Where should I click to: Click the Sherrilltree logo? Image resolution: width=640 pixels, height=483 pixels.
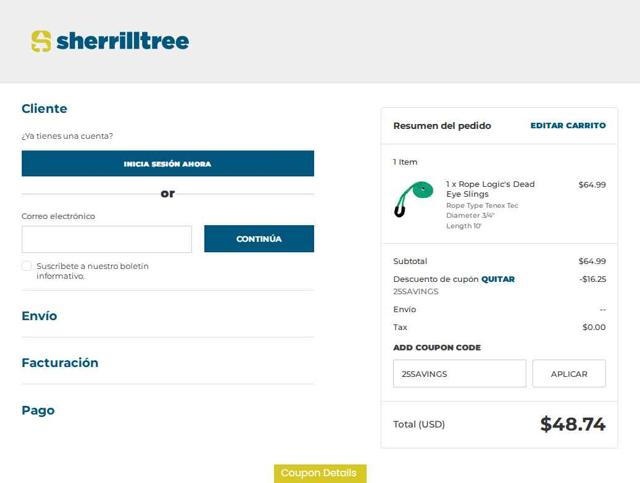tap(110, 41)
